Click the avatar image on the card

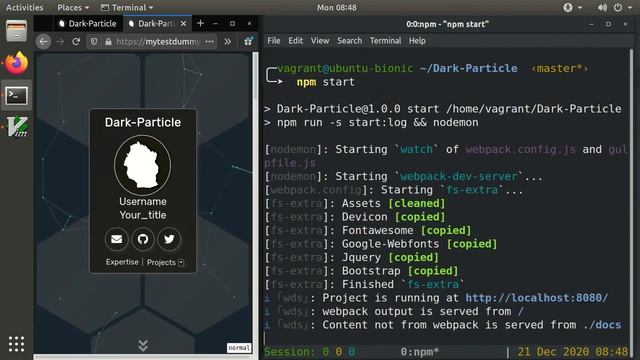tap(142, 165)
